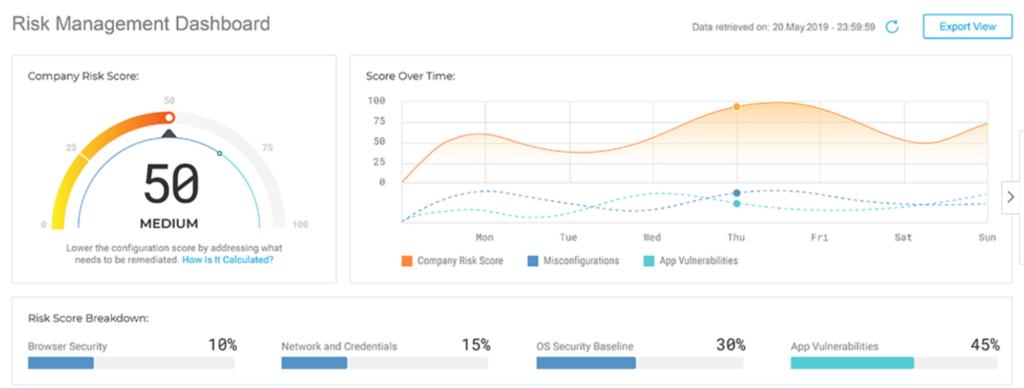Image resolution: width=1024 pixels, height=388 pixels.
Task: Click the large 50 risk score number
Action: click(169, 185)
